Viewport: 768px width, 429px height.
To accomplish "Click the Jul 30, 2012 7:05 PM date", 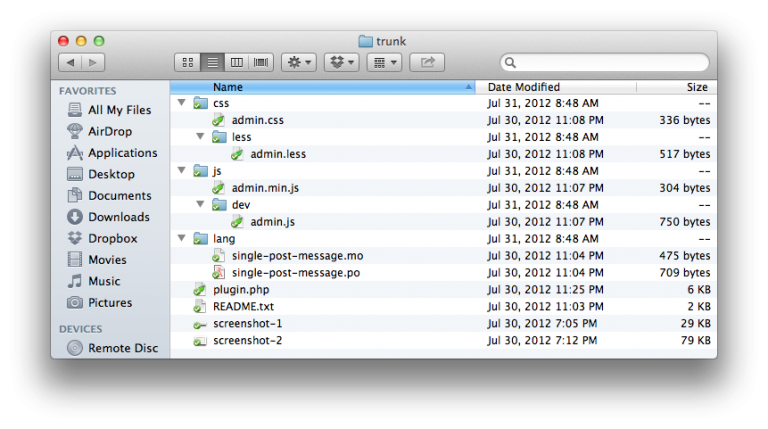I will 542,324.
